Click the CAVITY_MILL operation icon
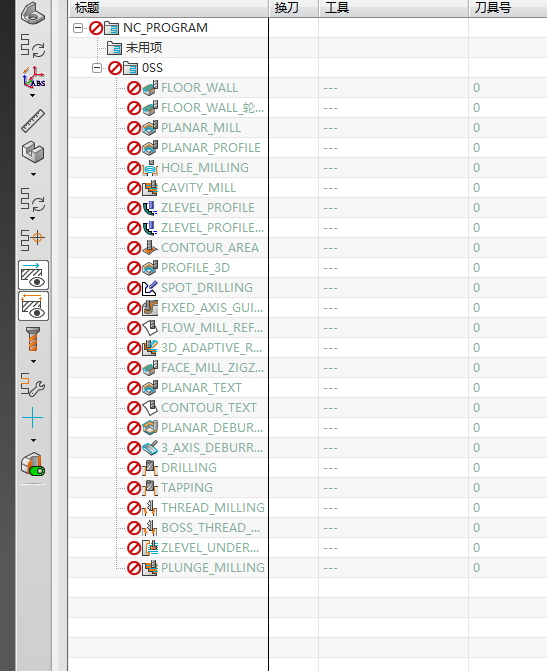The image size is (547, 671). tap(150, 188)
